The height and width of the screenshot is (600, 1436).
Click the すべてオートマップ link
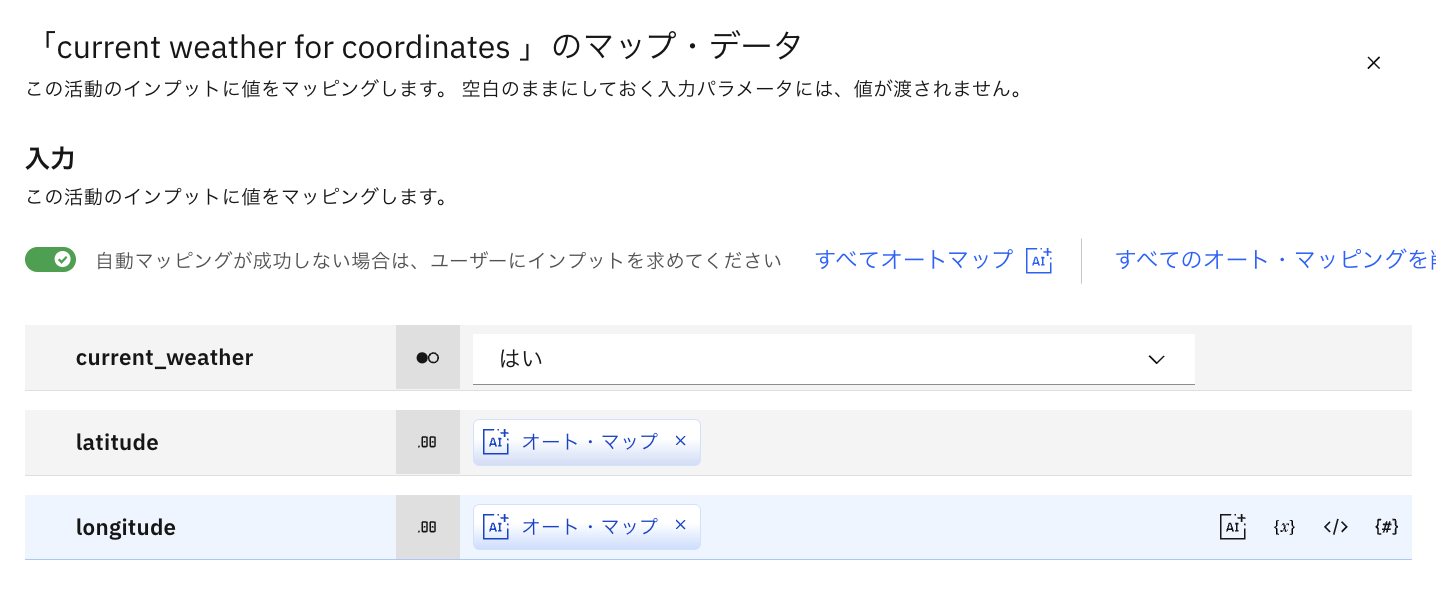914,260
